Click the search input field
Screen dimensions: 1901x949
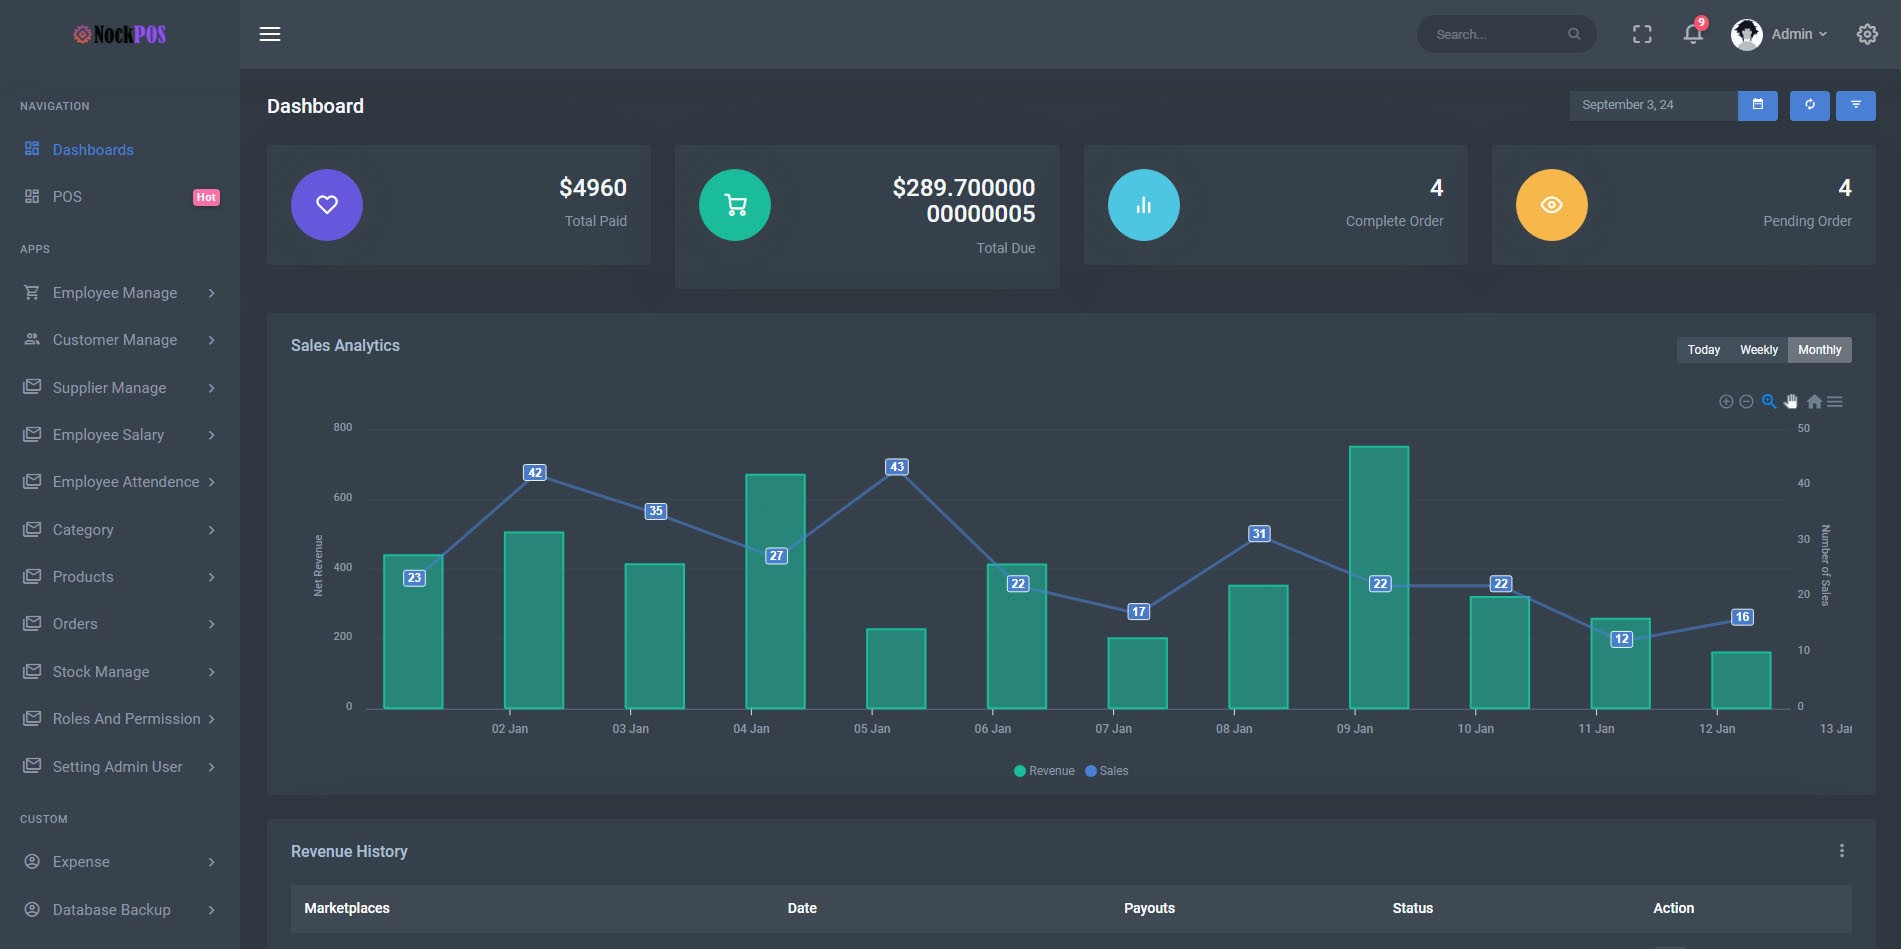coord(1496,34)
